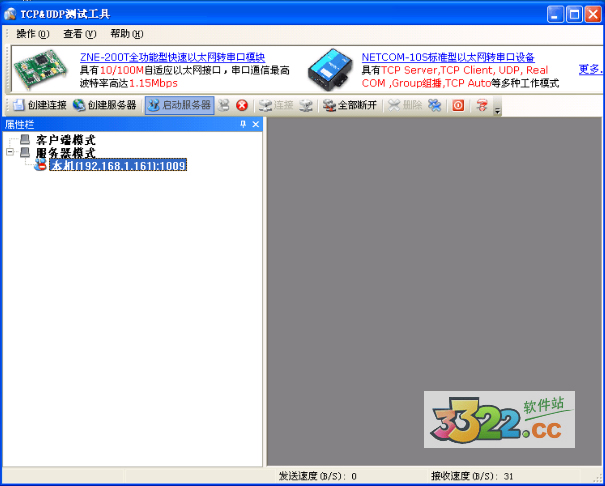This screenshot has width=605, height=486.
Task: Click the 创建连接 toolbar button
Action: pos(39,105)
